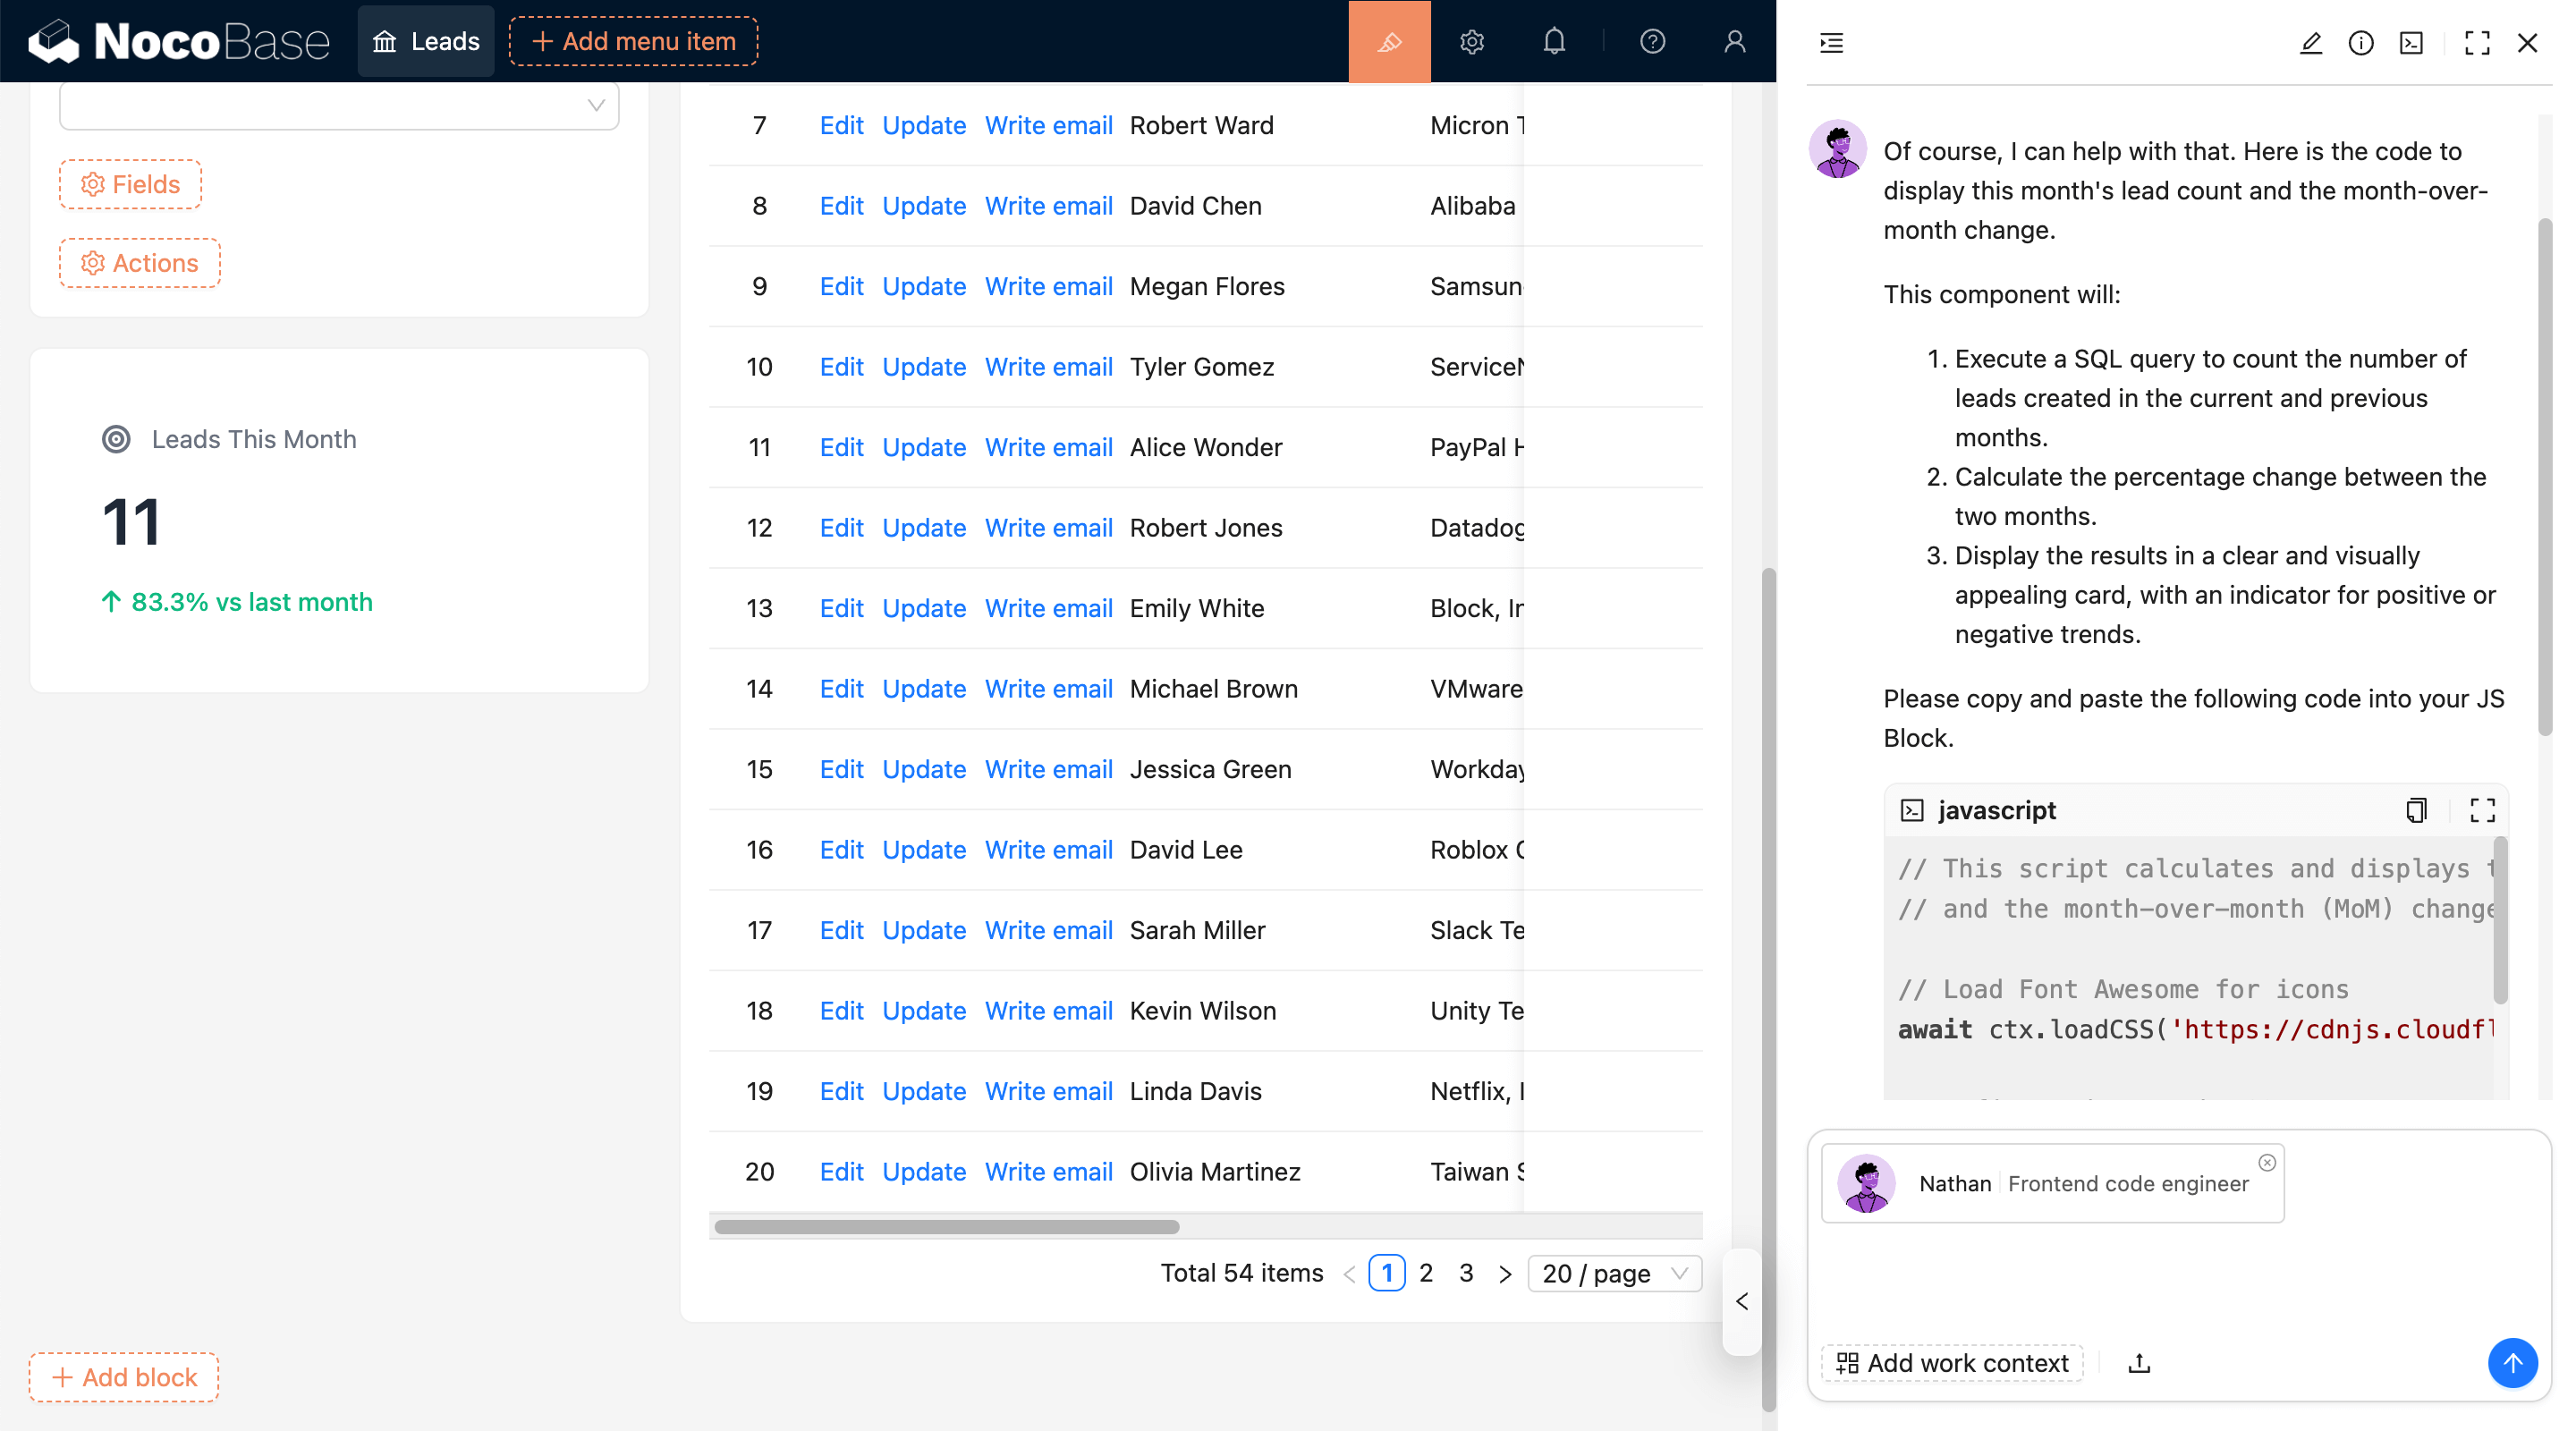The width and height of the screenshot is (2576, 1431).
Task: Open the user profile icon
Action: pos(1734,41)
